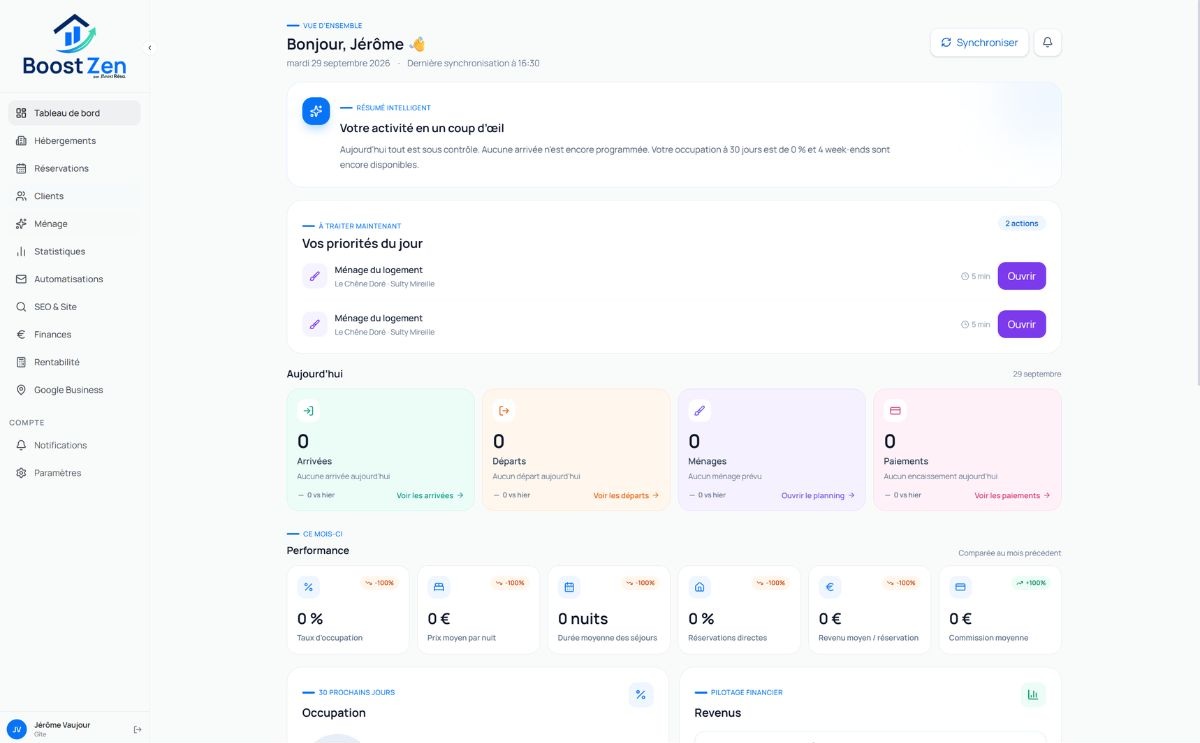Click the logout icon next to Jérôme Vaujour
The width and height of the screenshot is (1200, 743).
point(138,729)
